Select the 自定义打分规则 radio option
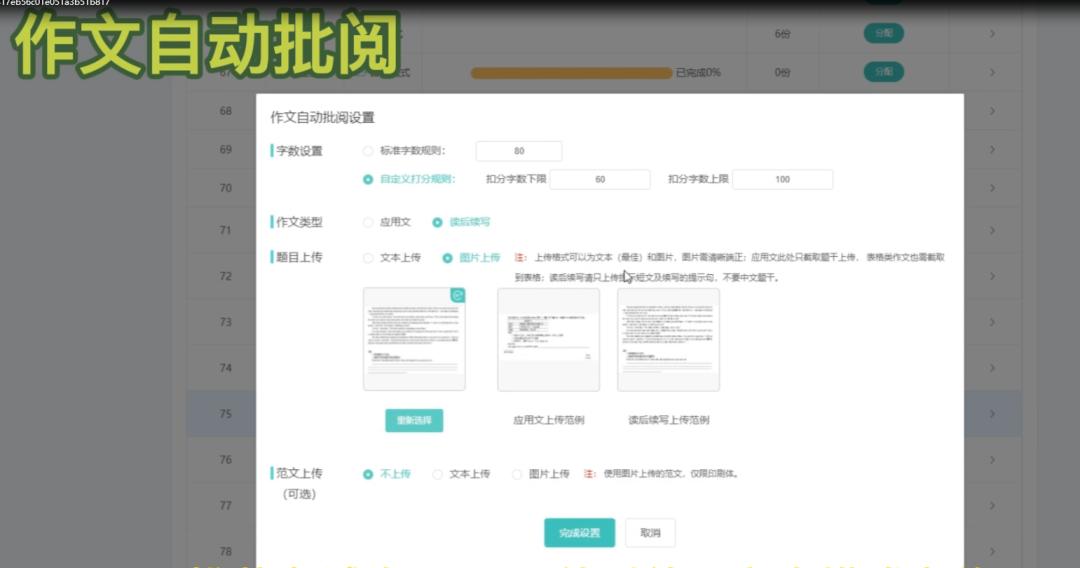Viewport: 1080px width, 568px height. [368, 179]
